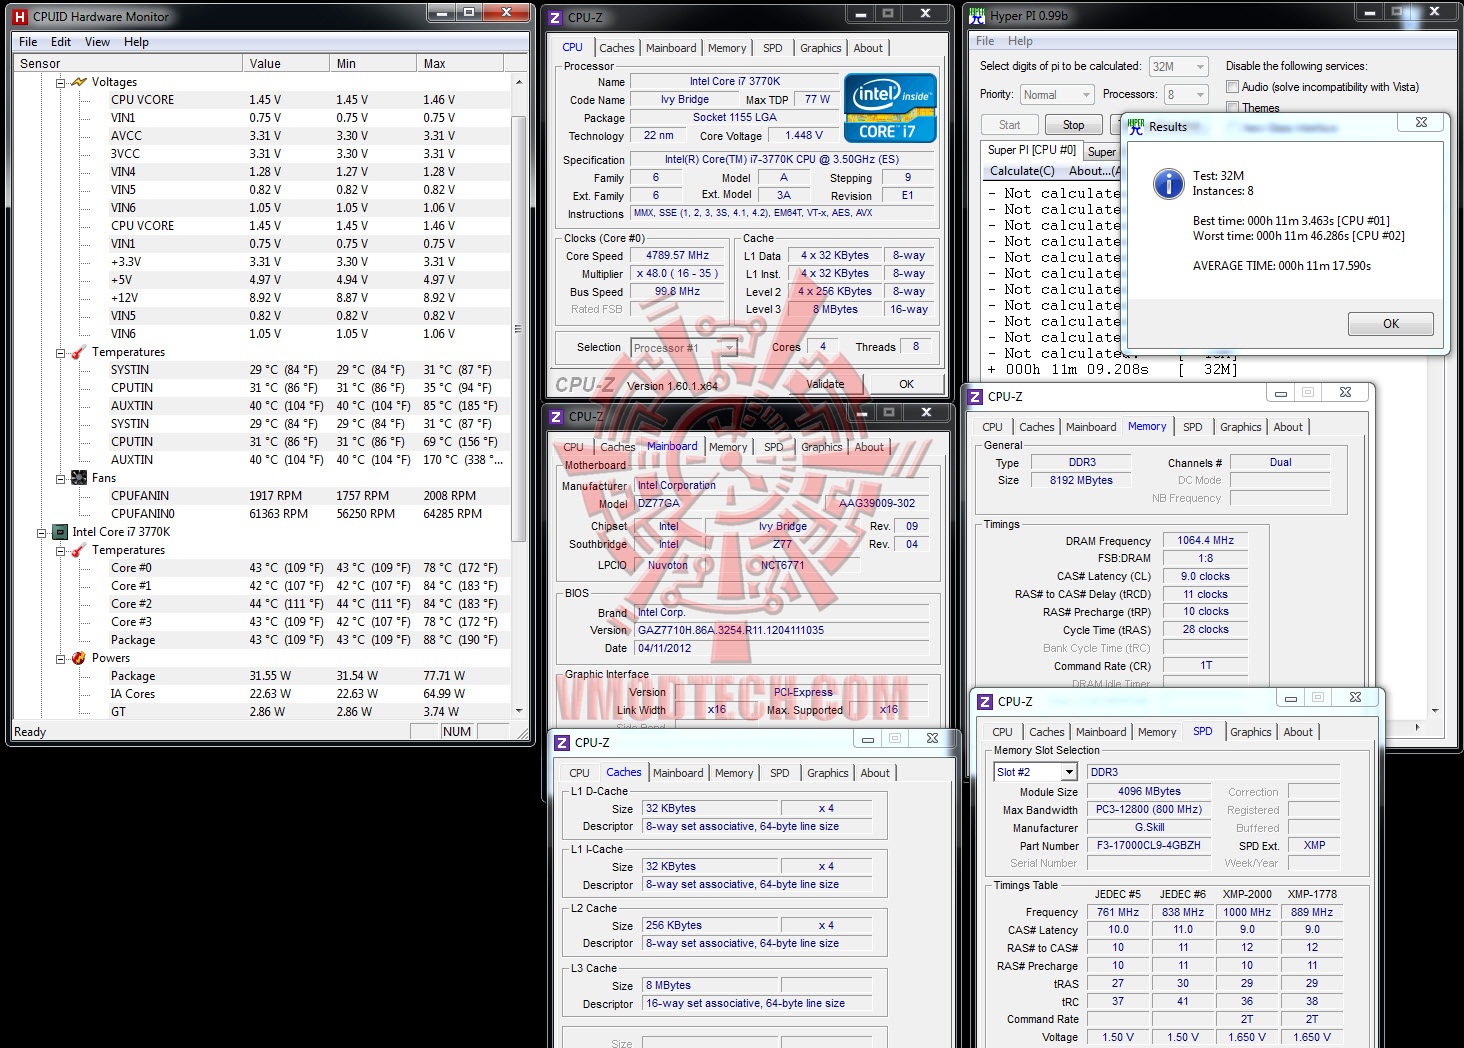
Task: Click the Value column header
Action: pyautogui.click(x=286, y=63)
